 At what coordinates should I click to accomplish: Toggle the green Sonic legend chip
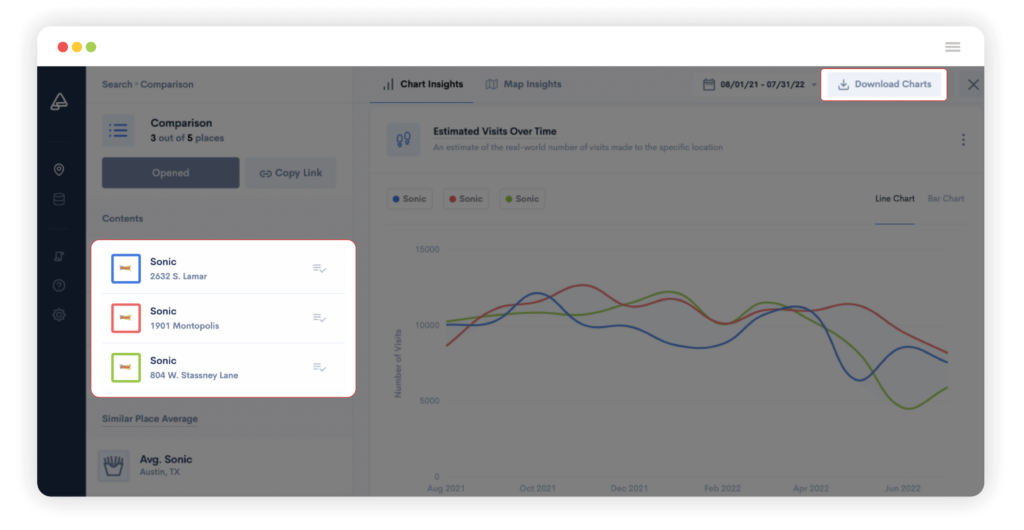pyautogui.click(x=522, y=198)
